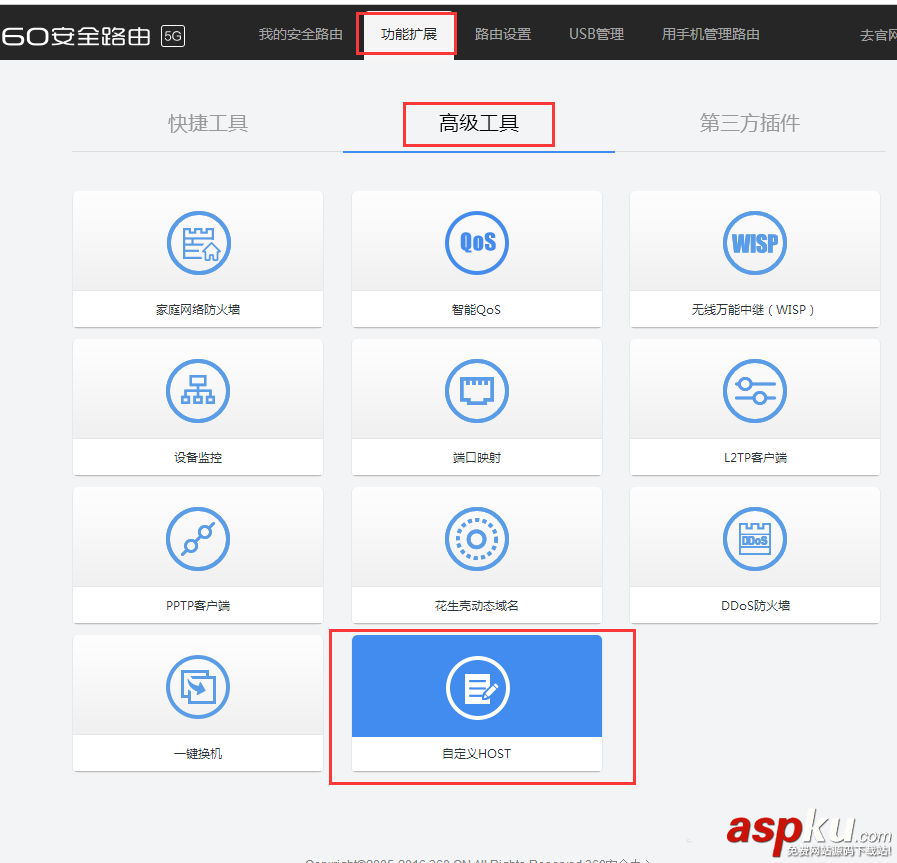
Task: Open the 智能QoS tool
Action: pyautogui.click(x=476, y=258)
